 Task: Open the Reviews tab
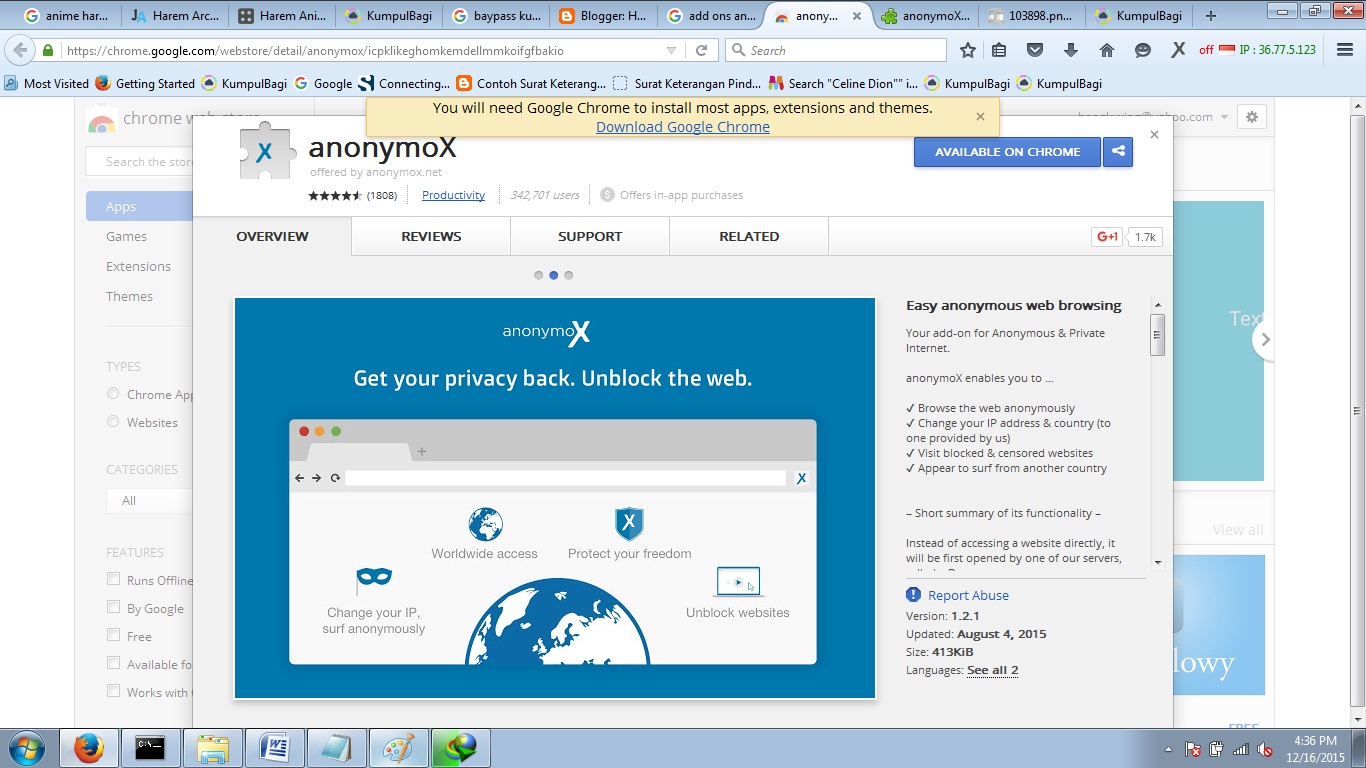[x=431, y=237]
